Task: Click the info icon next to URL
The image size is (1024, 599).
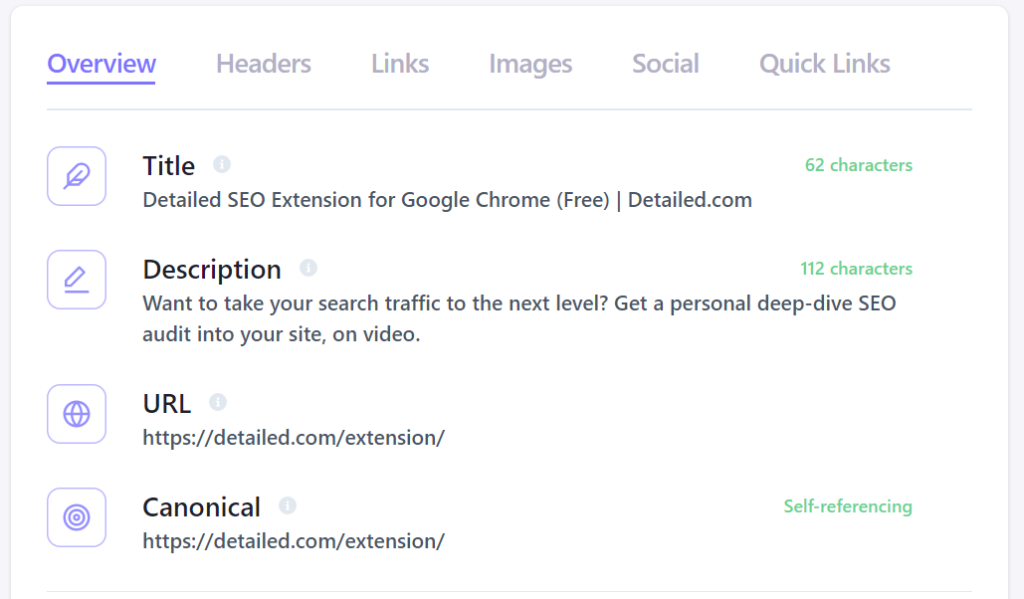Action: point(218,402)
